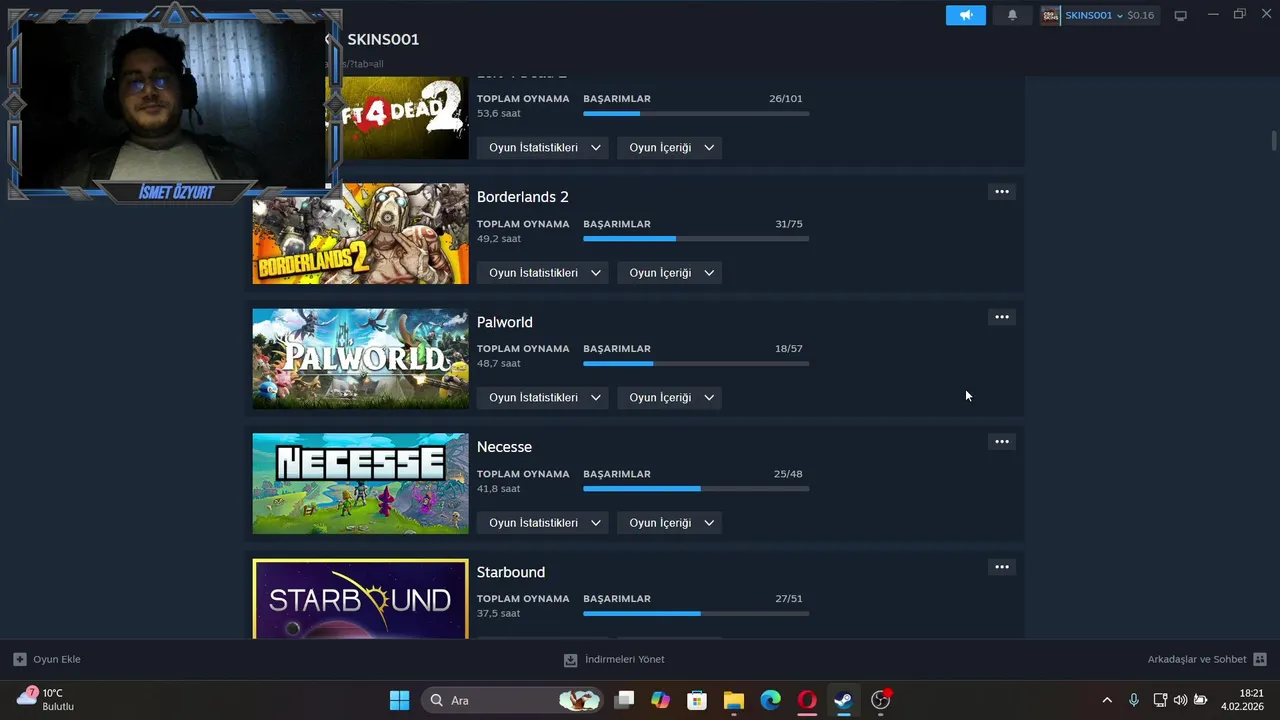1280x720 pixels.
Task: Expand Oyun İçeriği for Necesse
Action: click(669, 522)
